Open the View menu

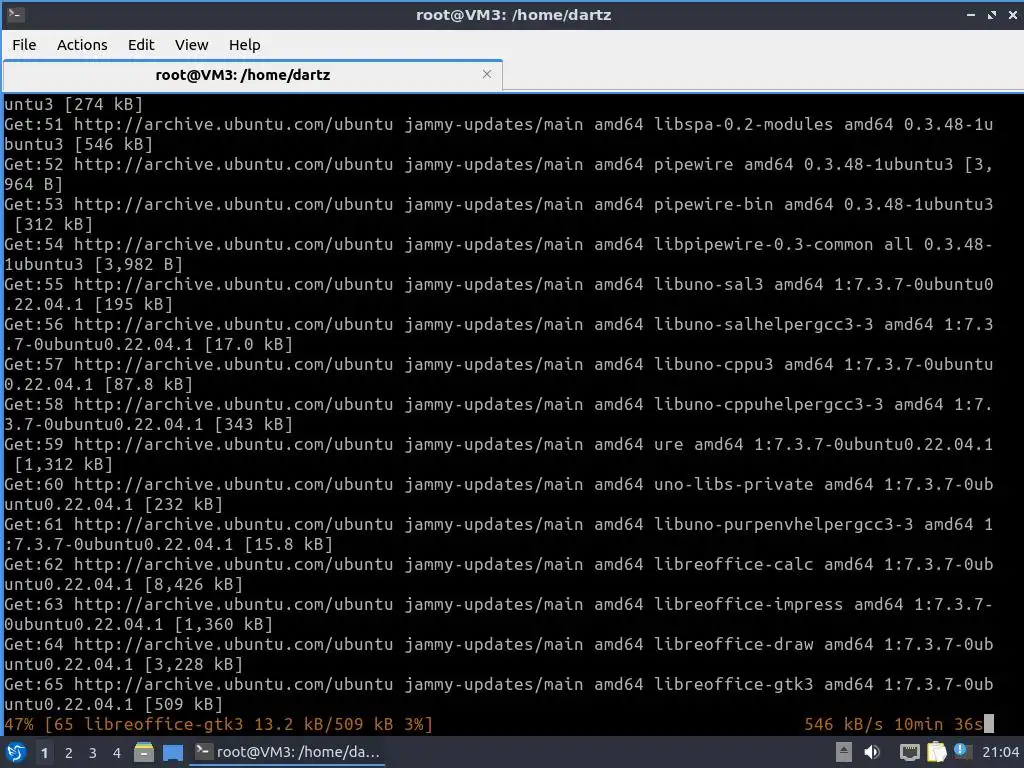click(x=191, y=45)
